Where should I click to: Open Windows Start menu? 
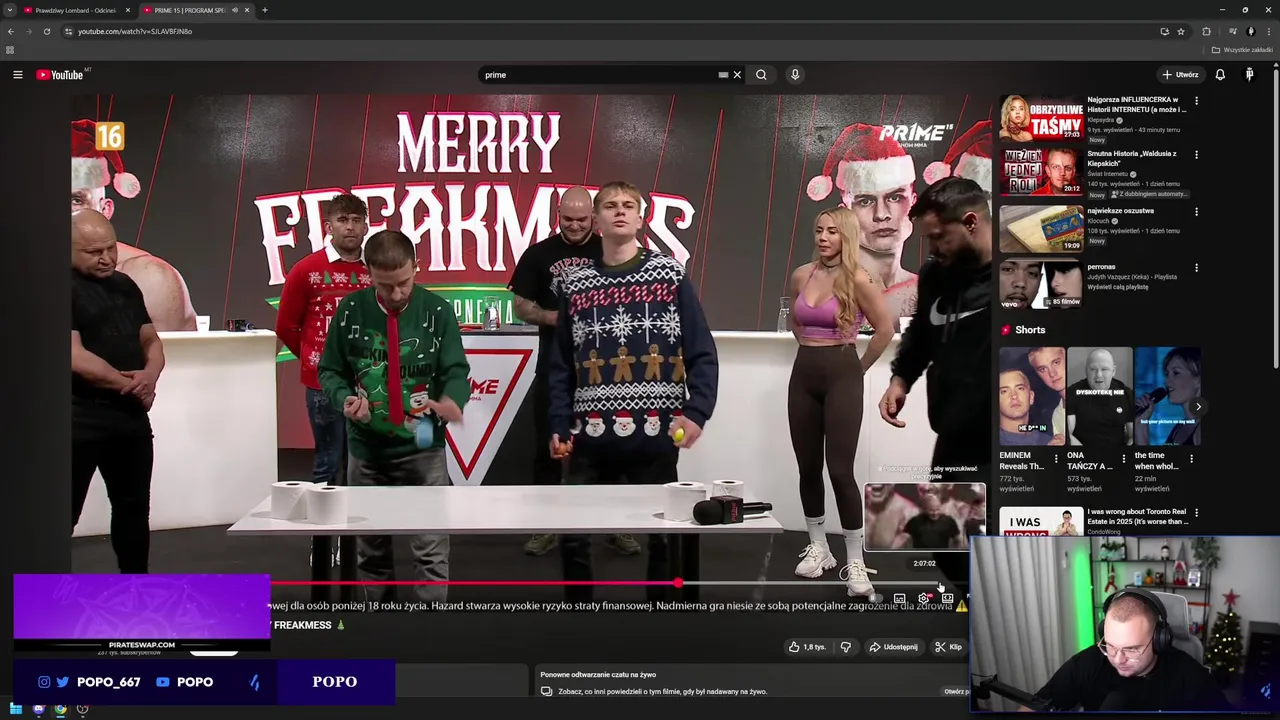15,709
